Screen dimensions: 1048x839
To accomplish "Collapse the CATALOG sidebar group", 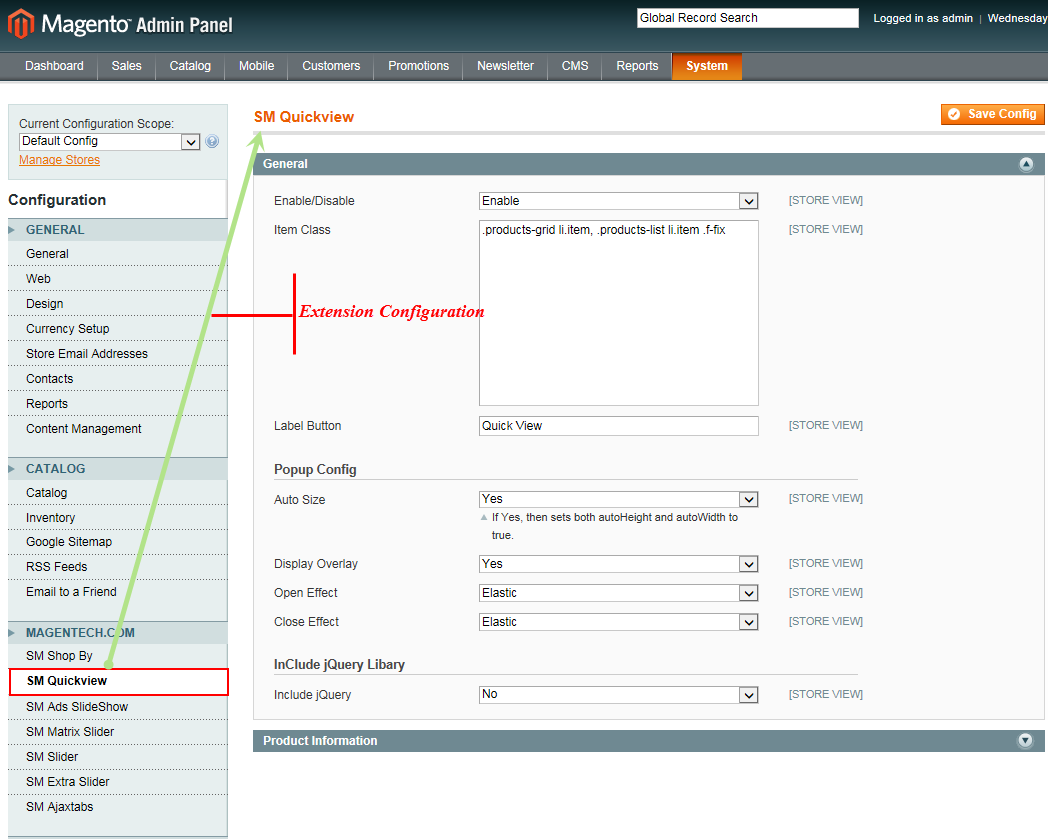I will coord(118,469).
